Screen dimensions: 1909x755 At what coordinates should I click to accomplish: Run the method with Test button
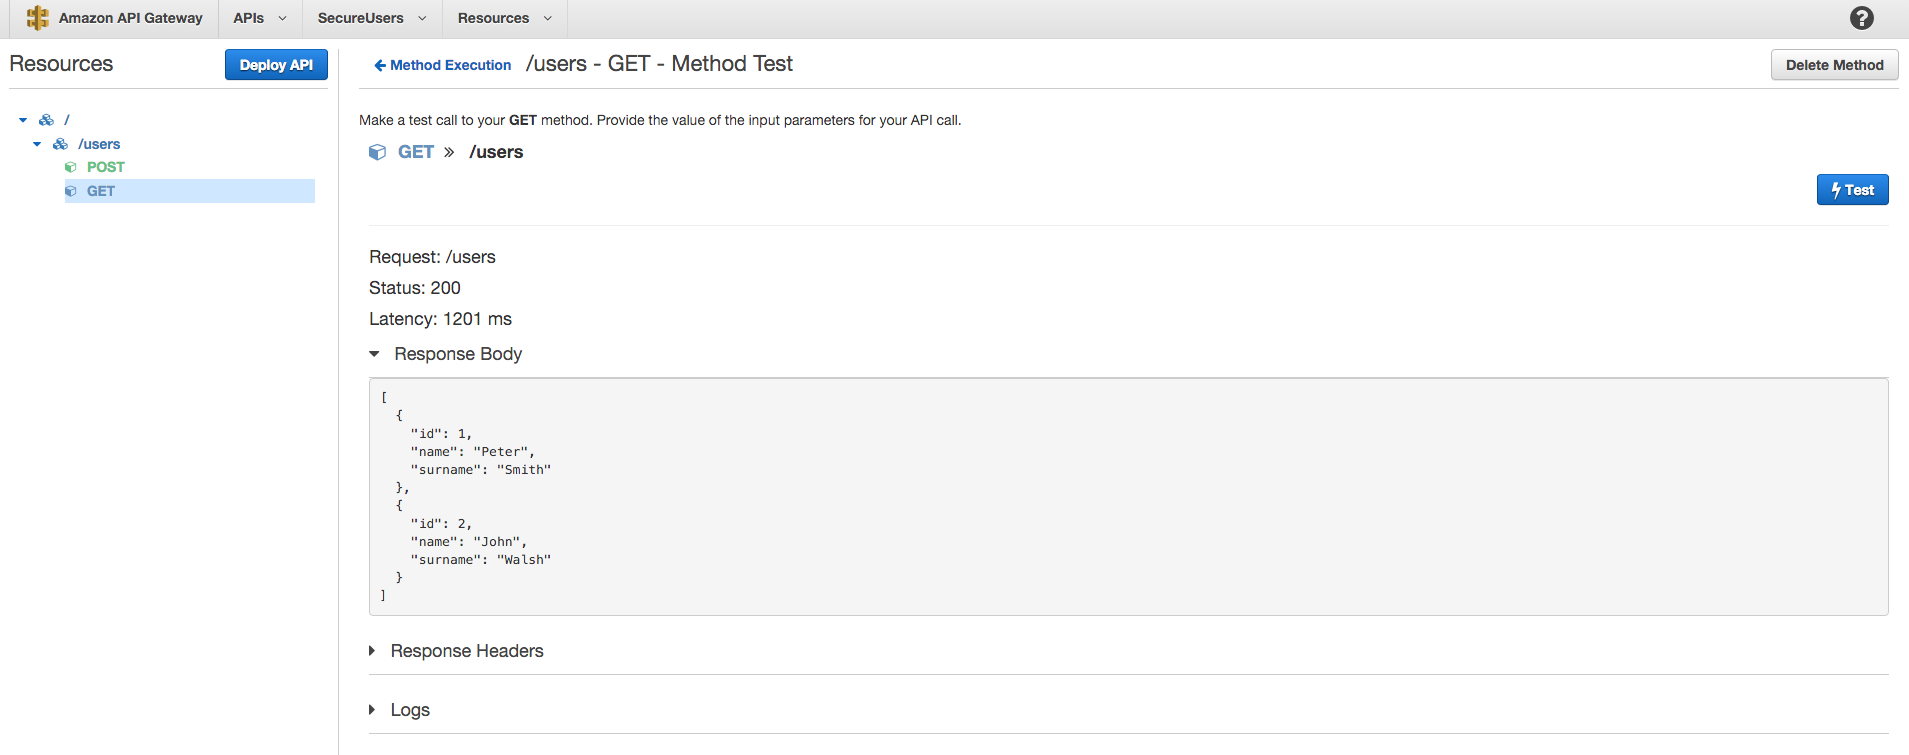click(x=1852, y=190)
